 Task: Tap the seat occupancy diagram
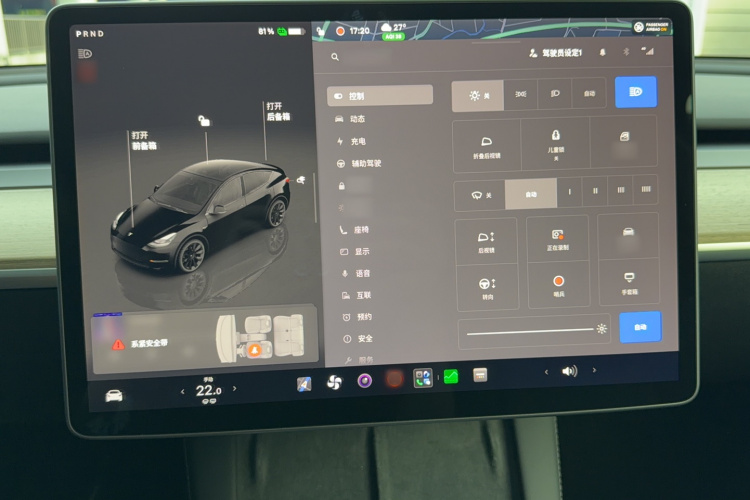260,337
